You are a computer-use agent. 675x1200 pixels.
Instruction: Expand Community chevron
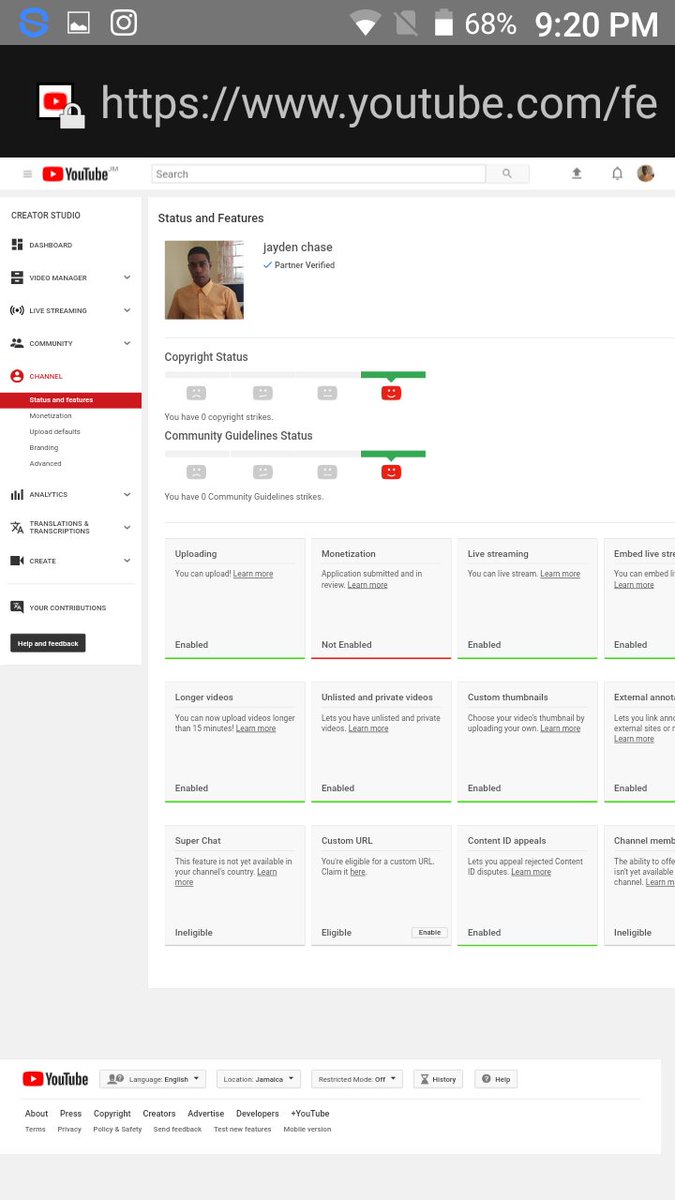(x=127, y=344)
